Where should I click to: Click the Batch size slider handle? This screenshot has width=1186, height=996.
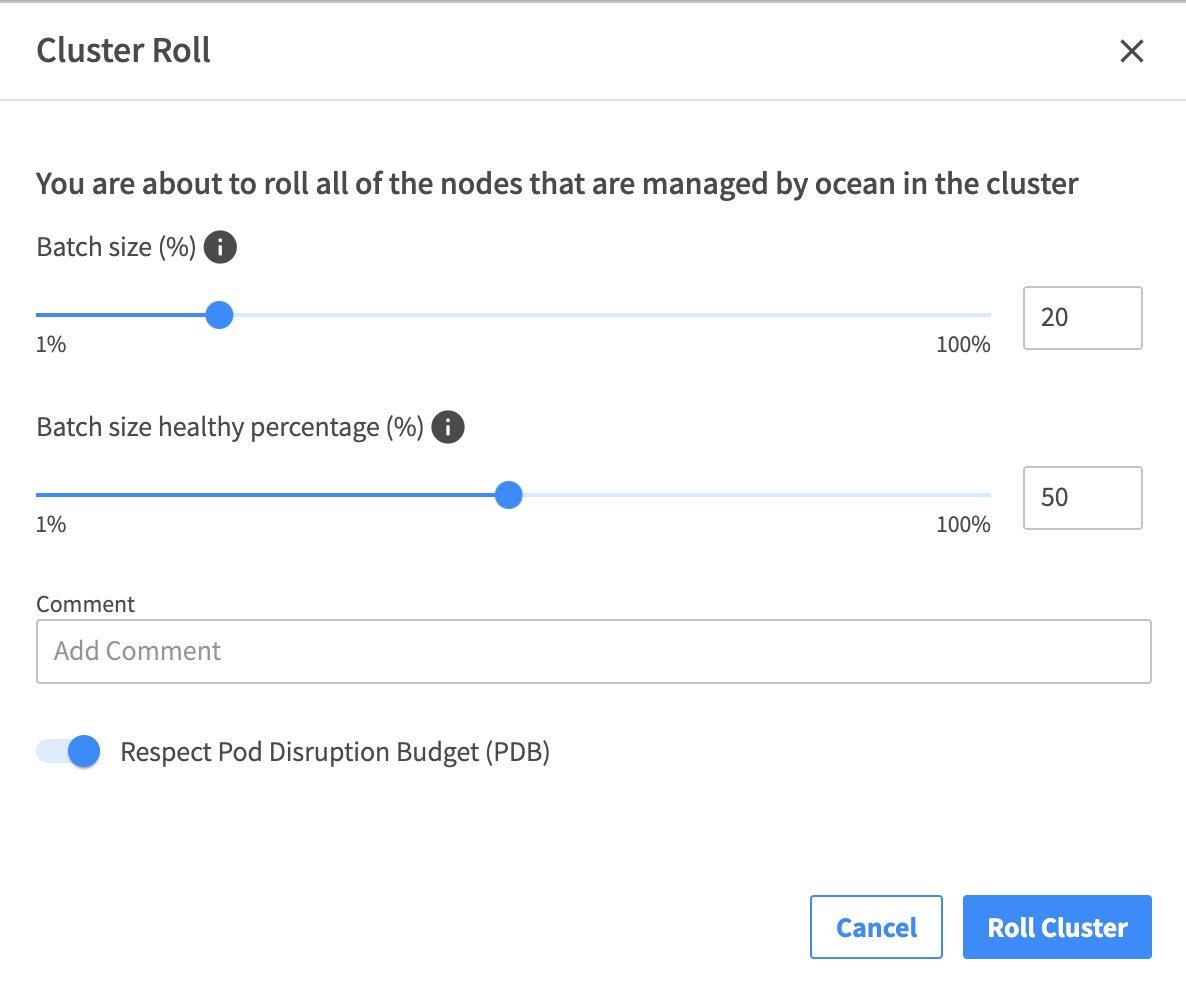(x=219, y=316)
